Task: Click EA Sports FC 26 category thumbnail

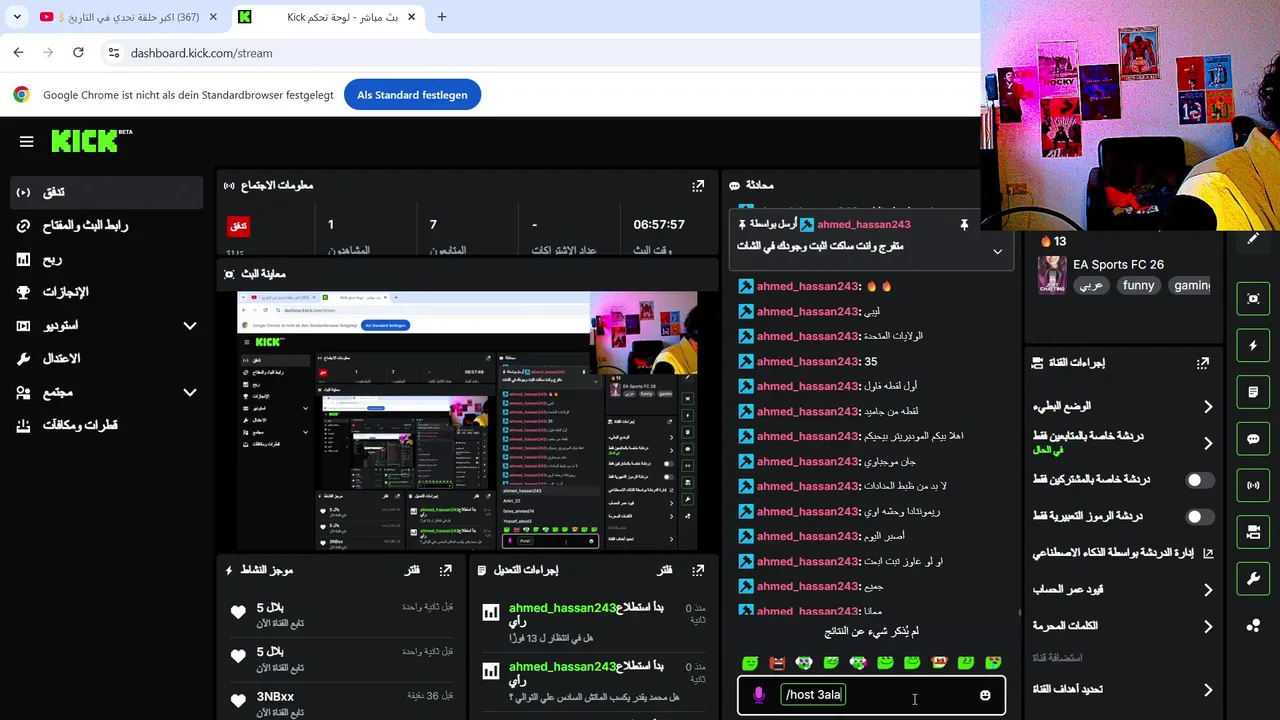Action: [x=1052, y=274]
